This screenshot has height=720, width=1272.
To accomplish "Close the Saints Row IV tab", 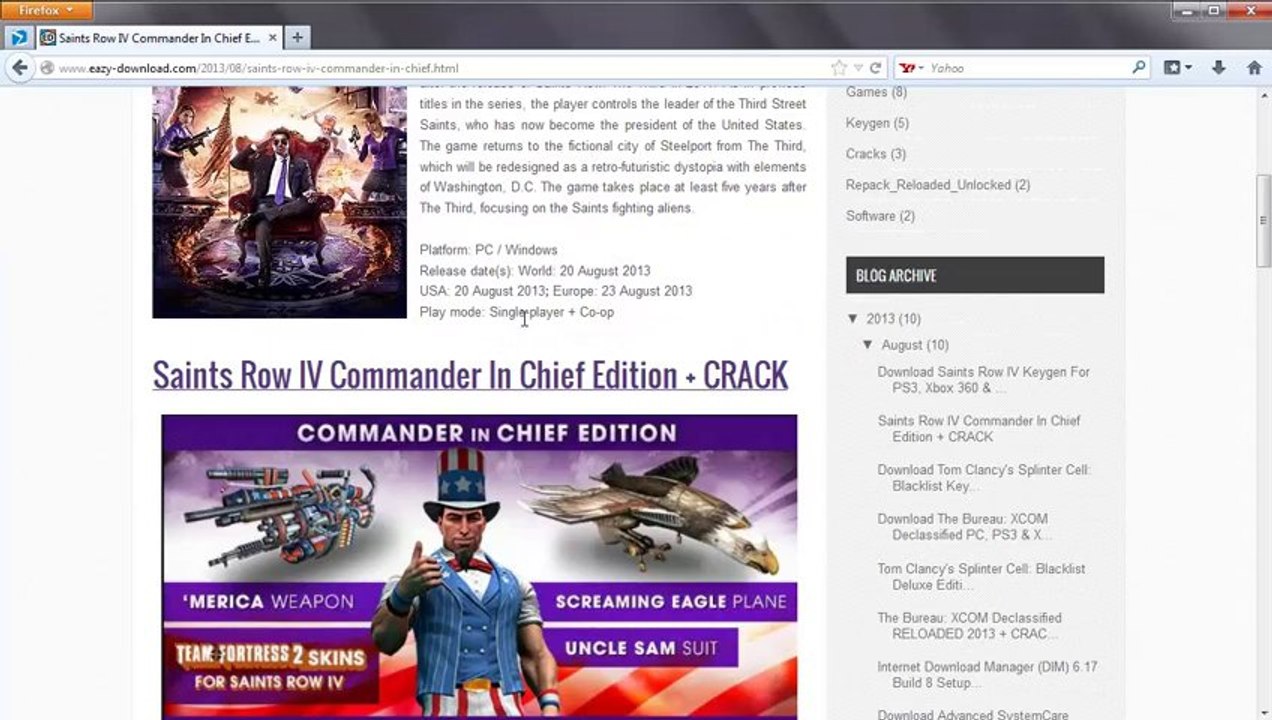I will [272, 38].
